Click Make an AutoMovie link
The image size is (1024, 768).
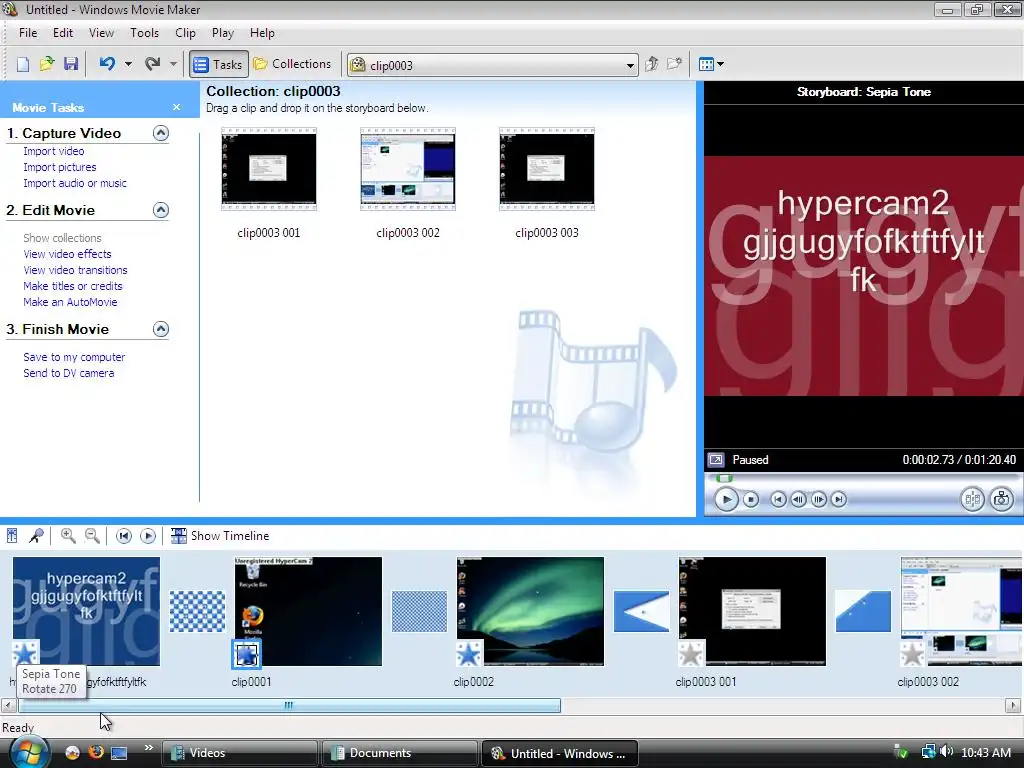[70, 302]
